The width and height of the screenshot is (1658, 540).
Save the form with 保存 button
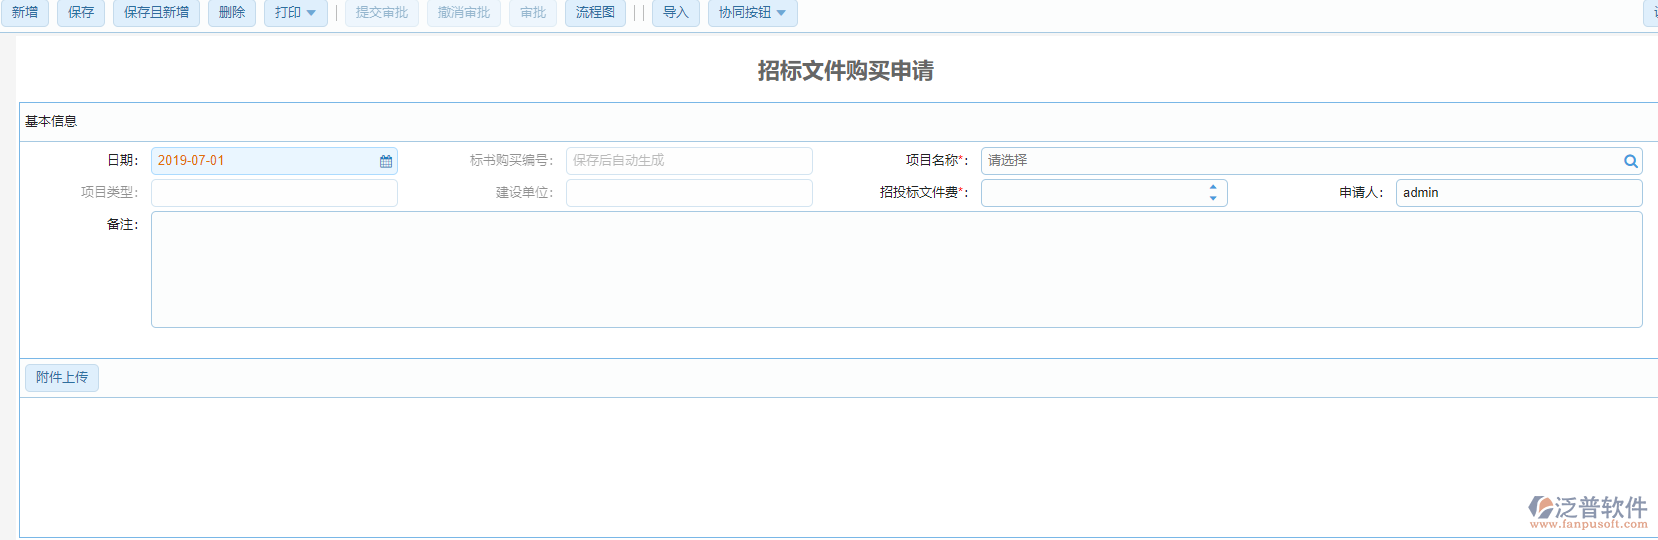tap(81, 13)
